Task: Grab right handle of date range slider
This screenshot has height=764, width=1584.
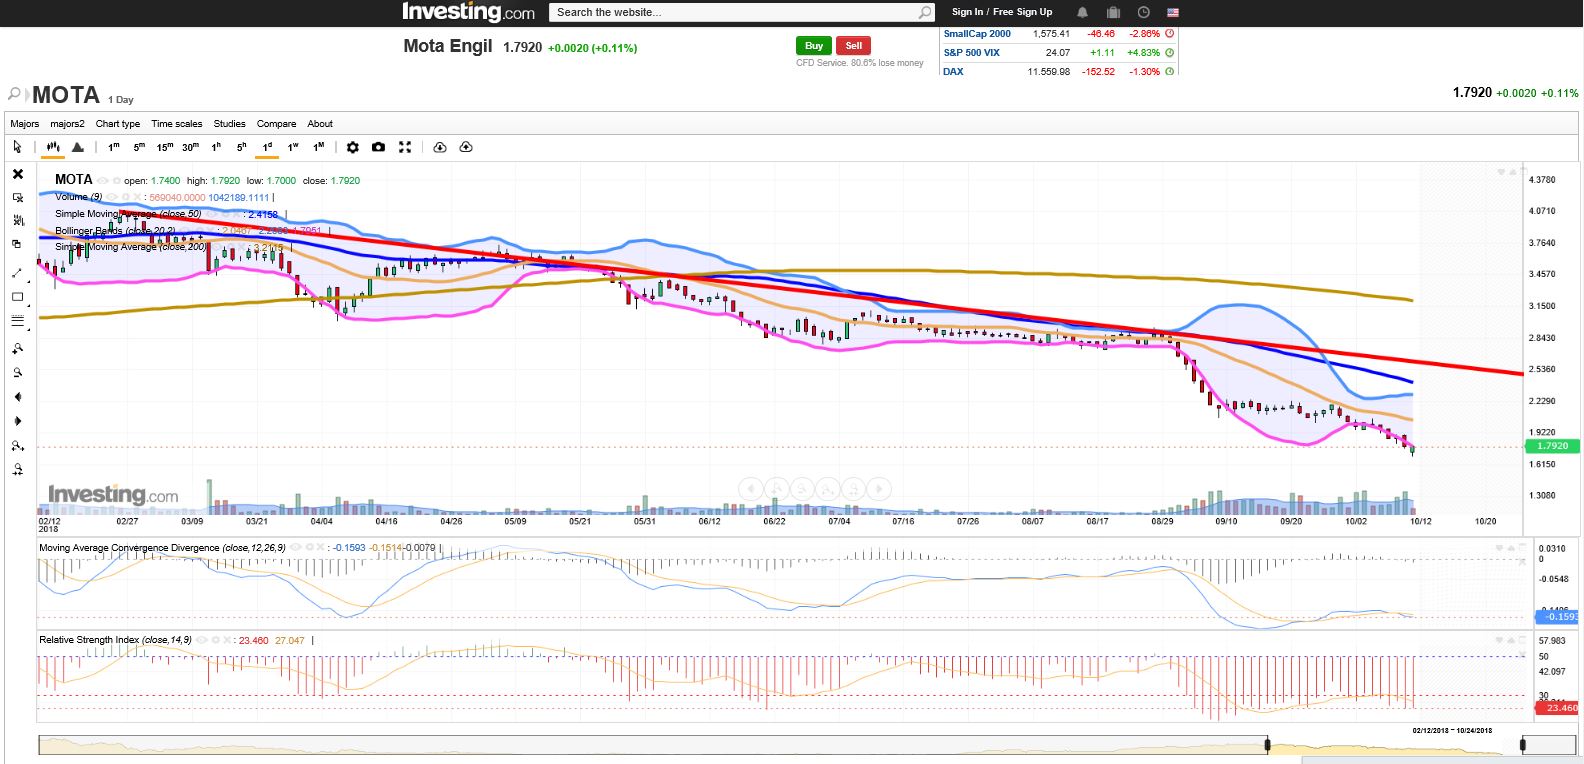Action: coord(1523,745)
